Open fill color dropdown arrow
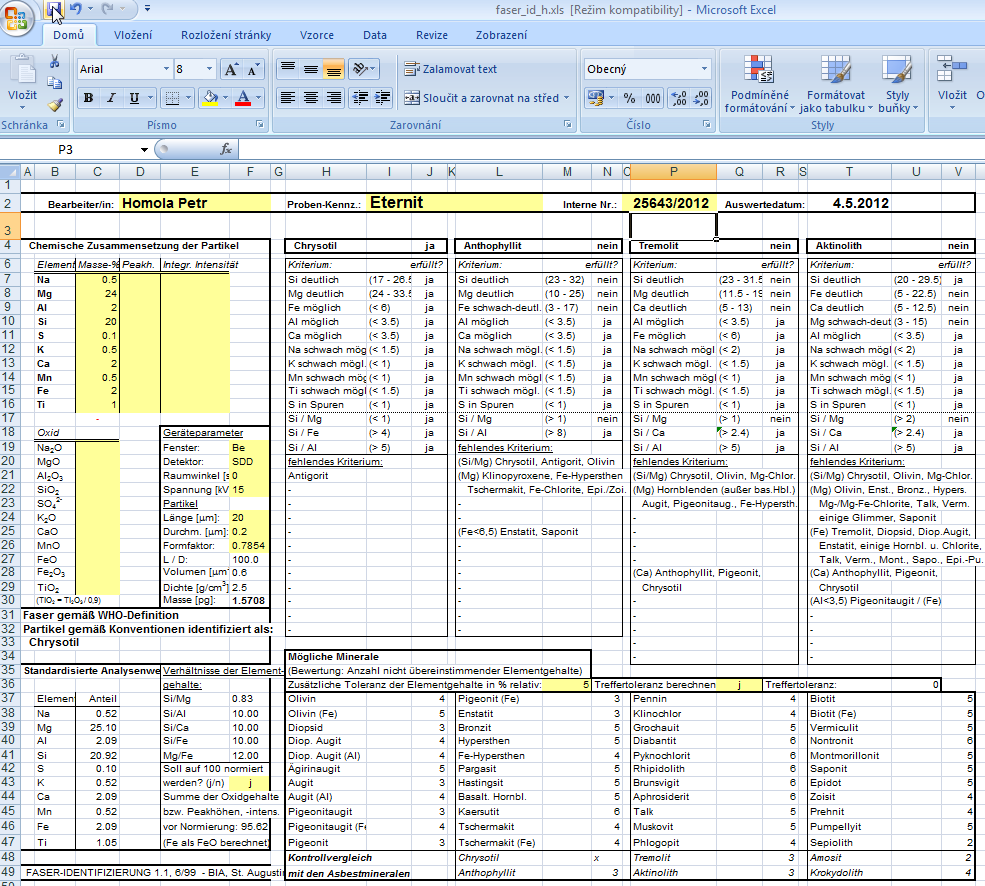Image resolution: width=985 pixels, height=886 pixels. click(226, 98)
